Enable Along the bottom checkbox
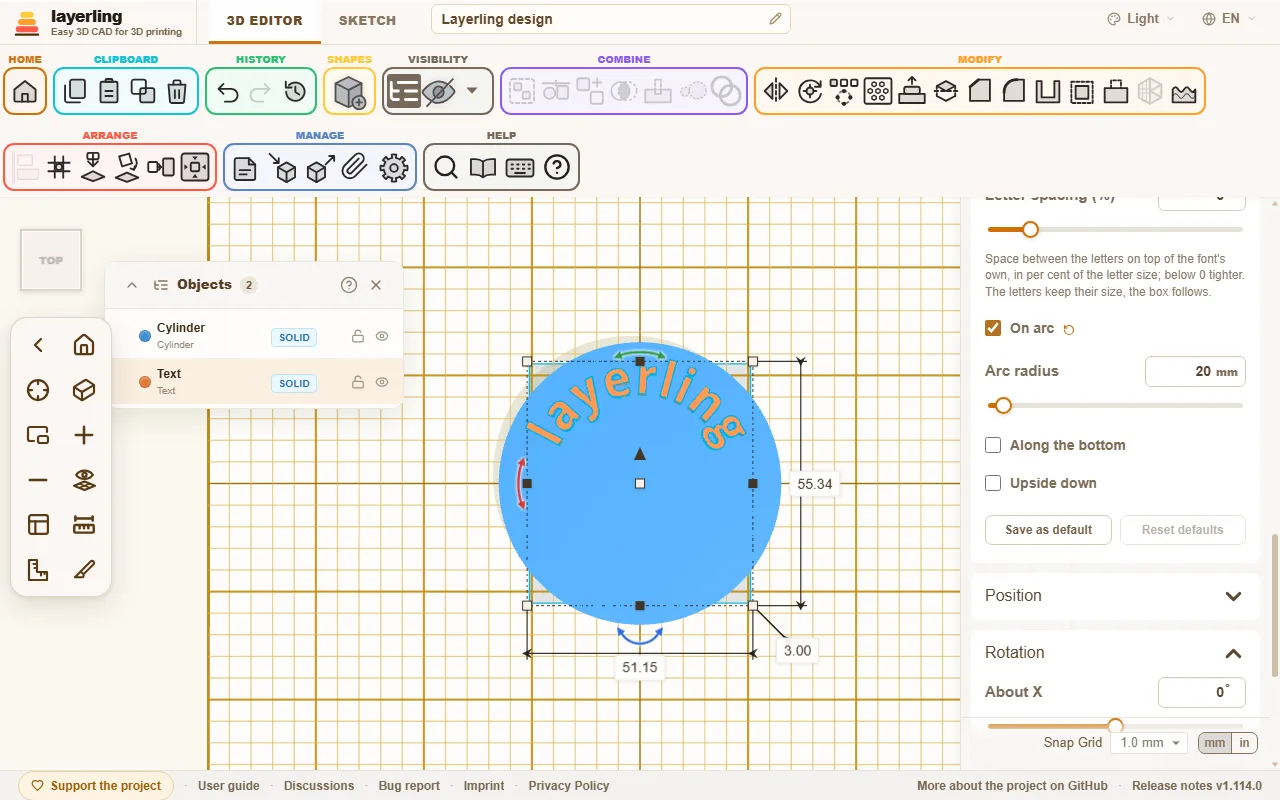 pyautogui.click(x=993, y=445)
